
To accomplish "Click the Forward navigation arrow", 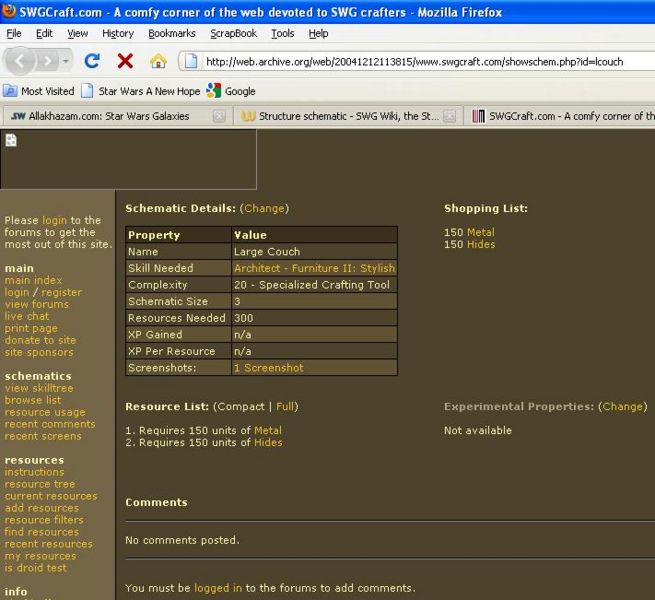I will point(47,61).
